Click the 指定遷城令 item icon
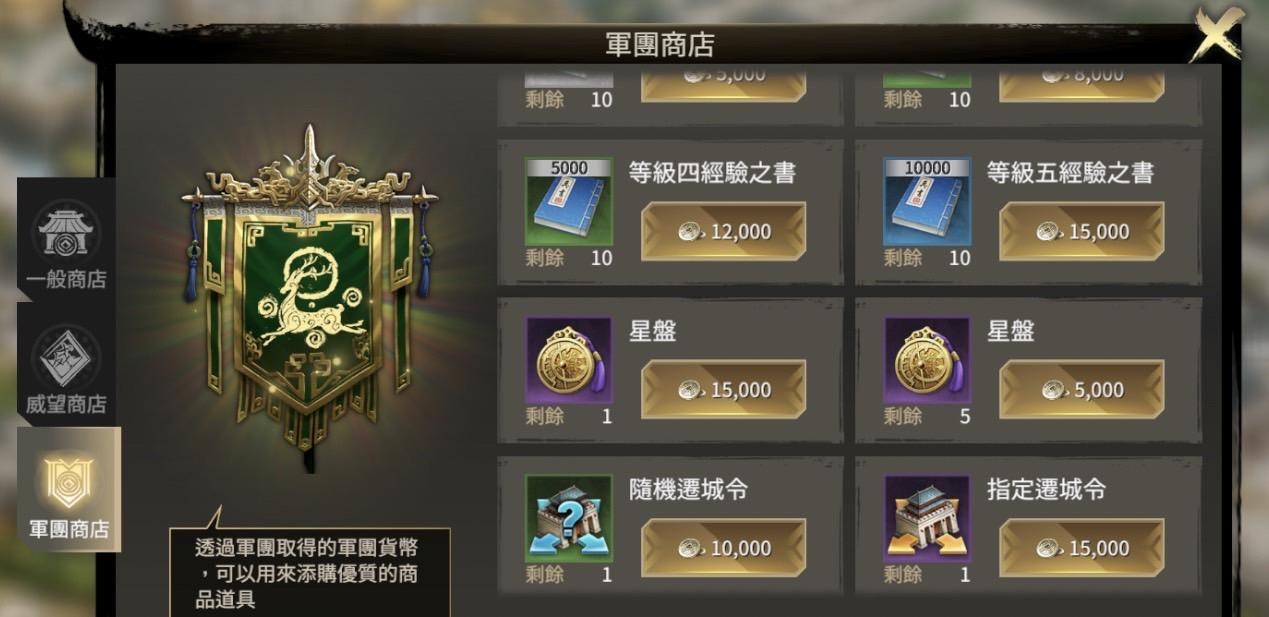 (927, 518)
